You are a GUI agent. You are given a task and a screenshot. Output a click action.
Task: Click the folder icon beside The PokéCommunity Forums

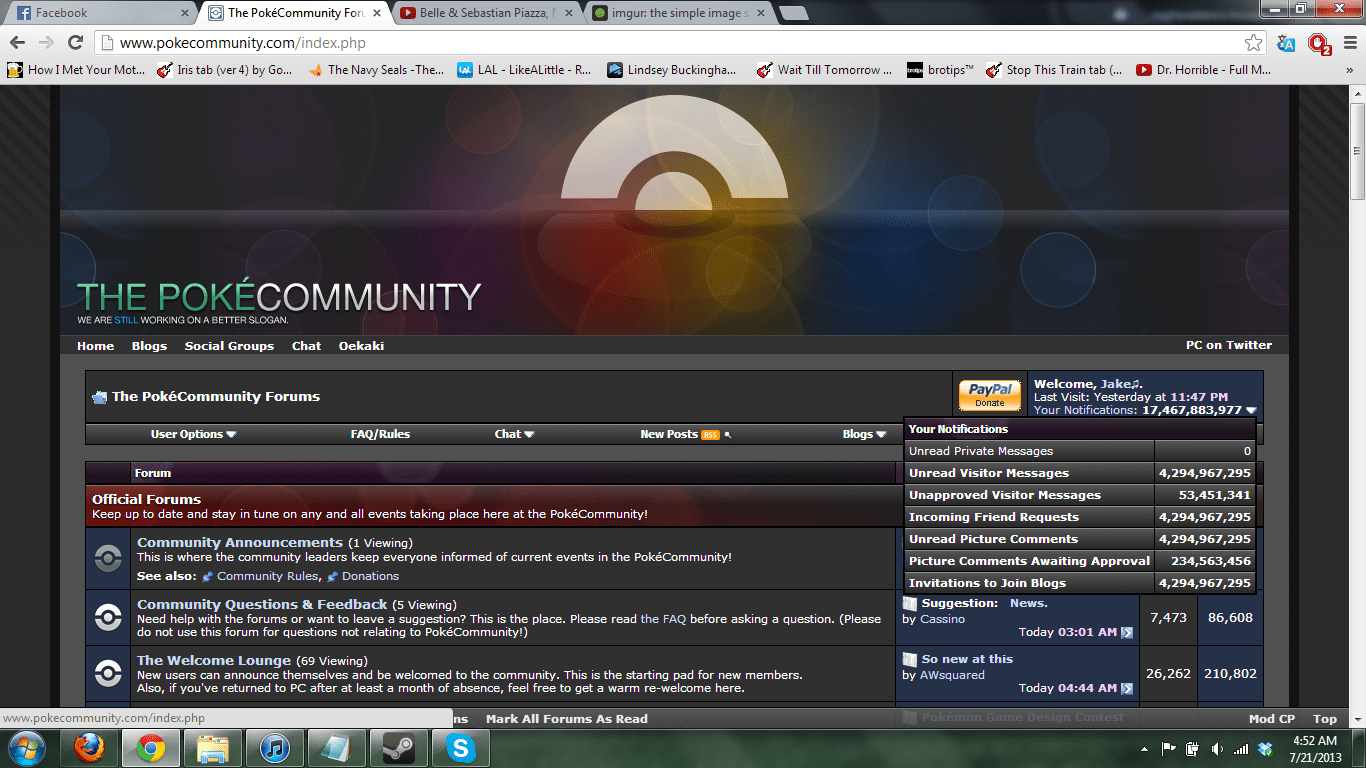(x=99, y=397)
